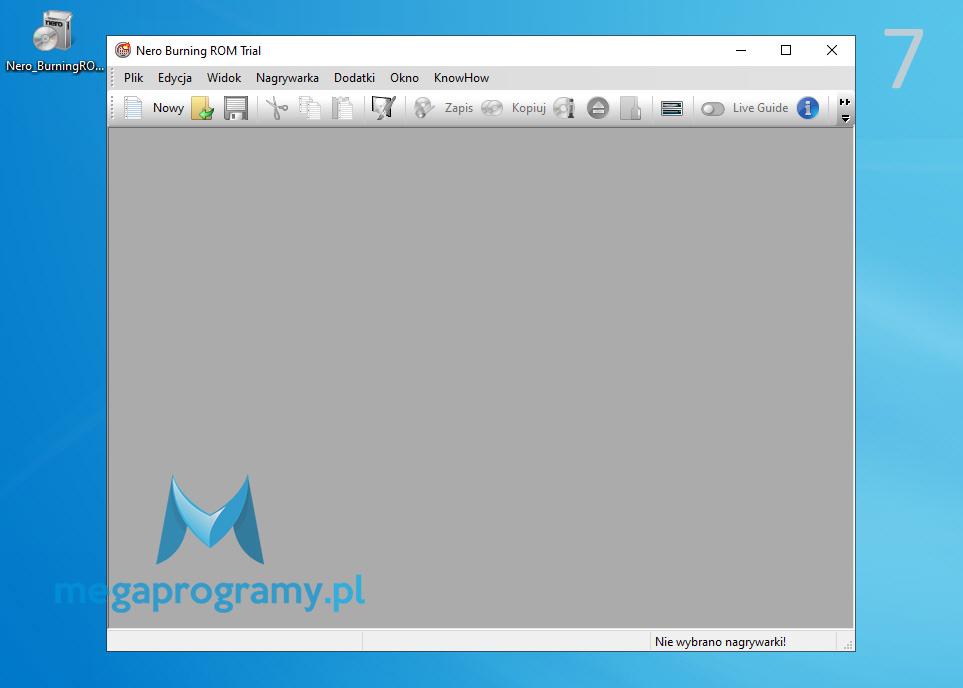Start burning with the Zapis button
963x688 pixels.
(443, 108)
